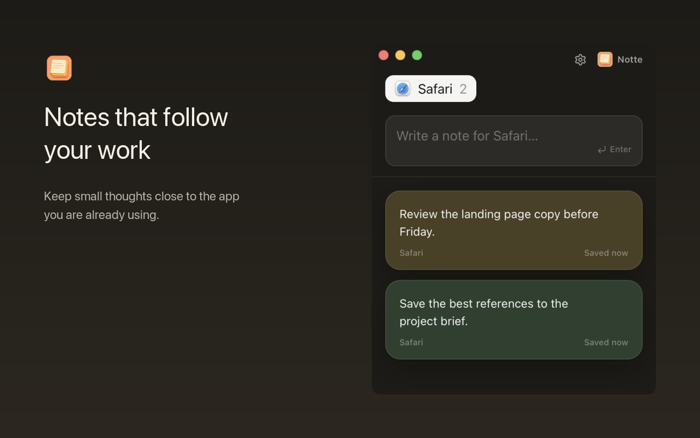Open the 'Save the best references' note
Screen dimensions: 700x438
514,320
